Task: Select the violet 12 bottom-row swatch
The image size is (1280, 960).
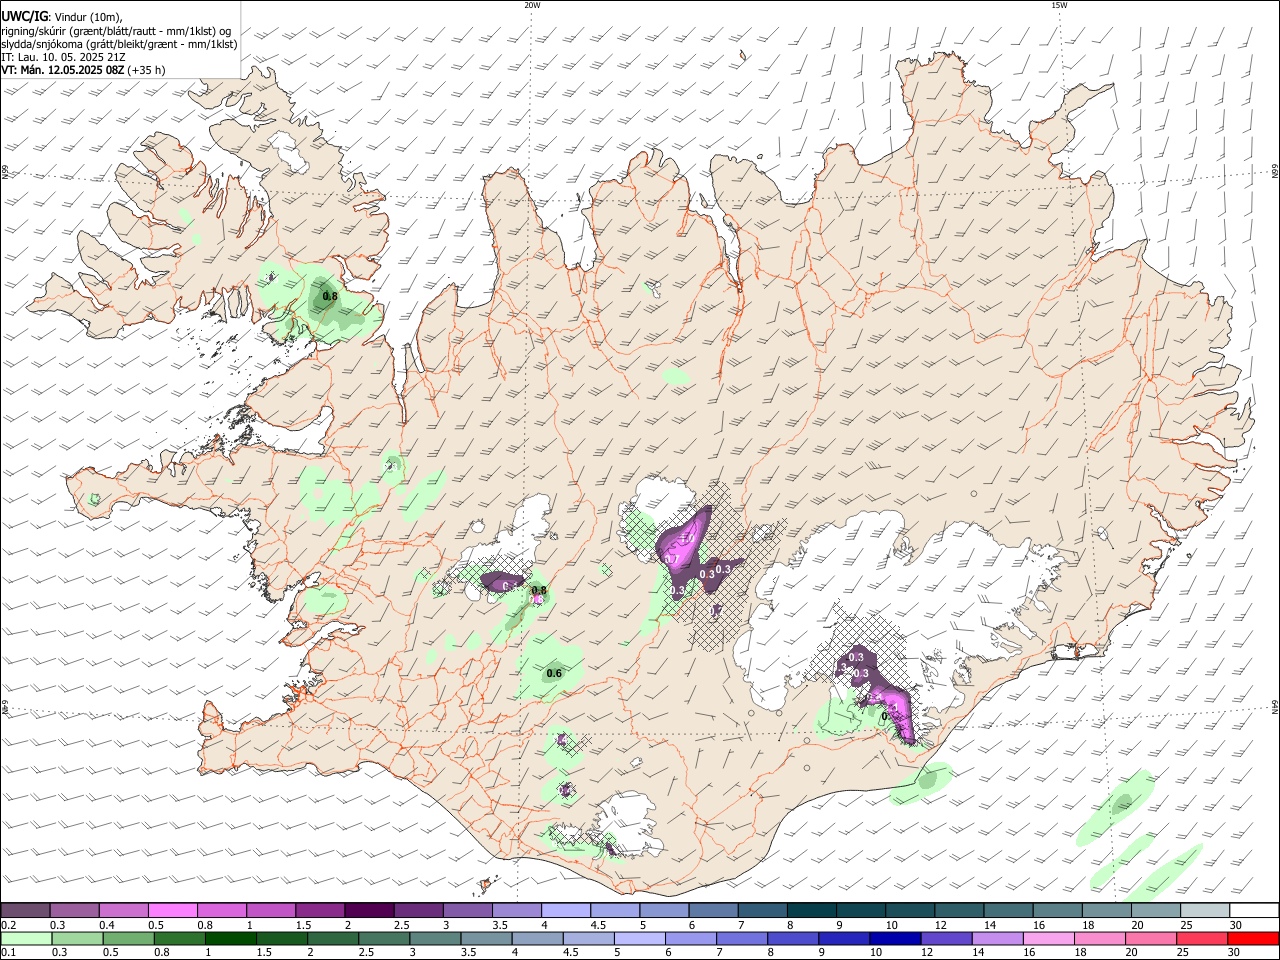Action: [945, 939]
